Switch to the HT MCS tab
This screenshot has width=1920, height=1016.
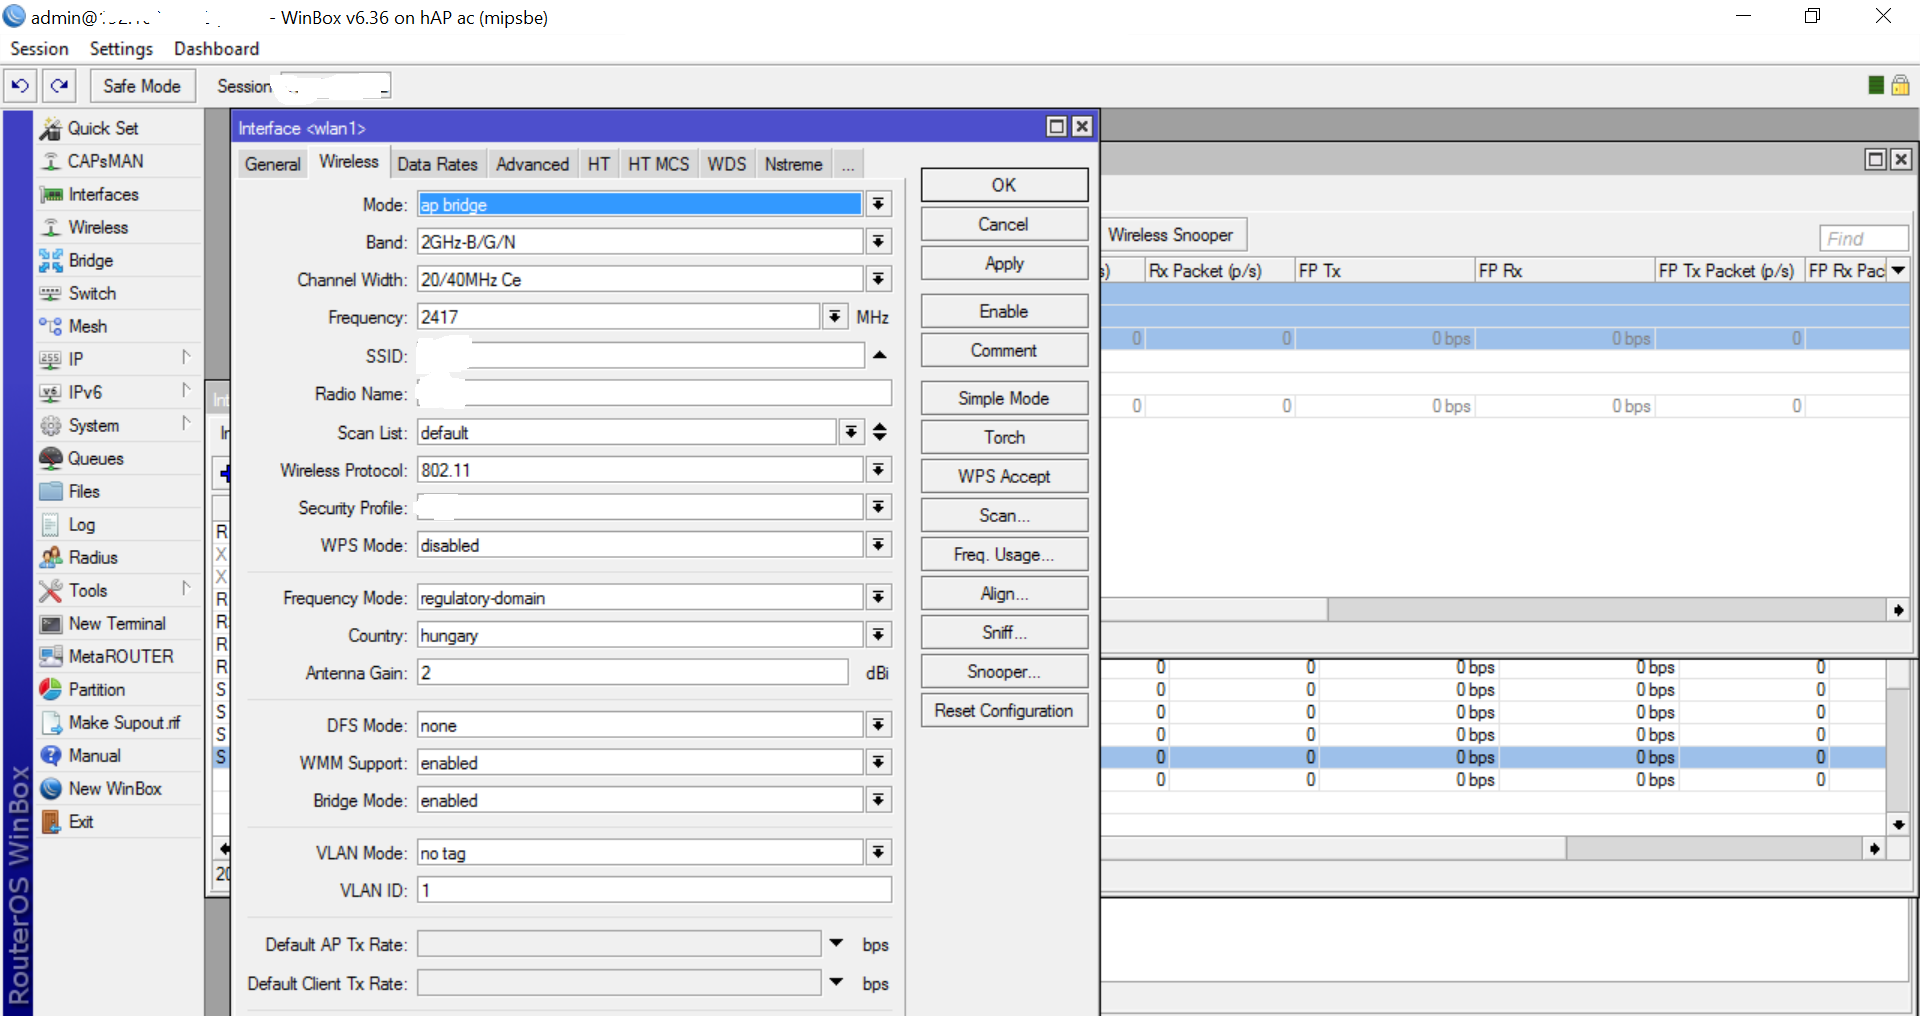[x=658, y=164]
